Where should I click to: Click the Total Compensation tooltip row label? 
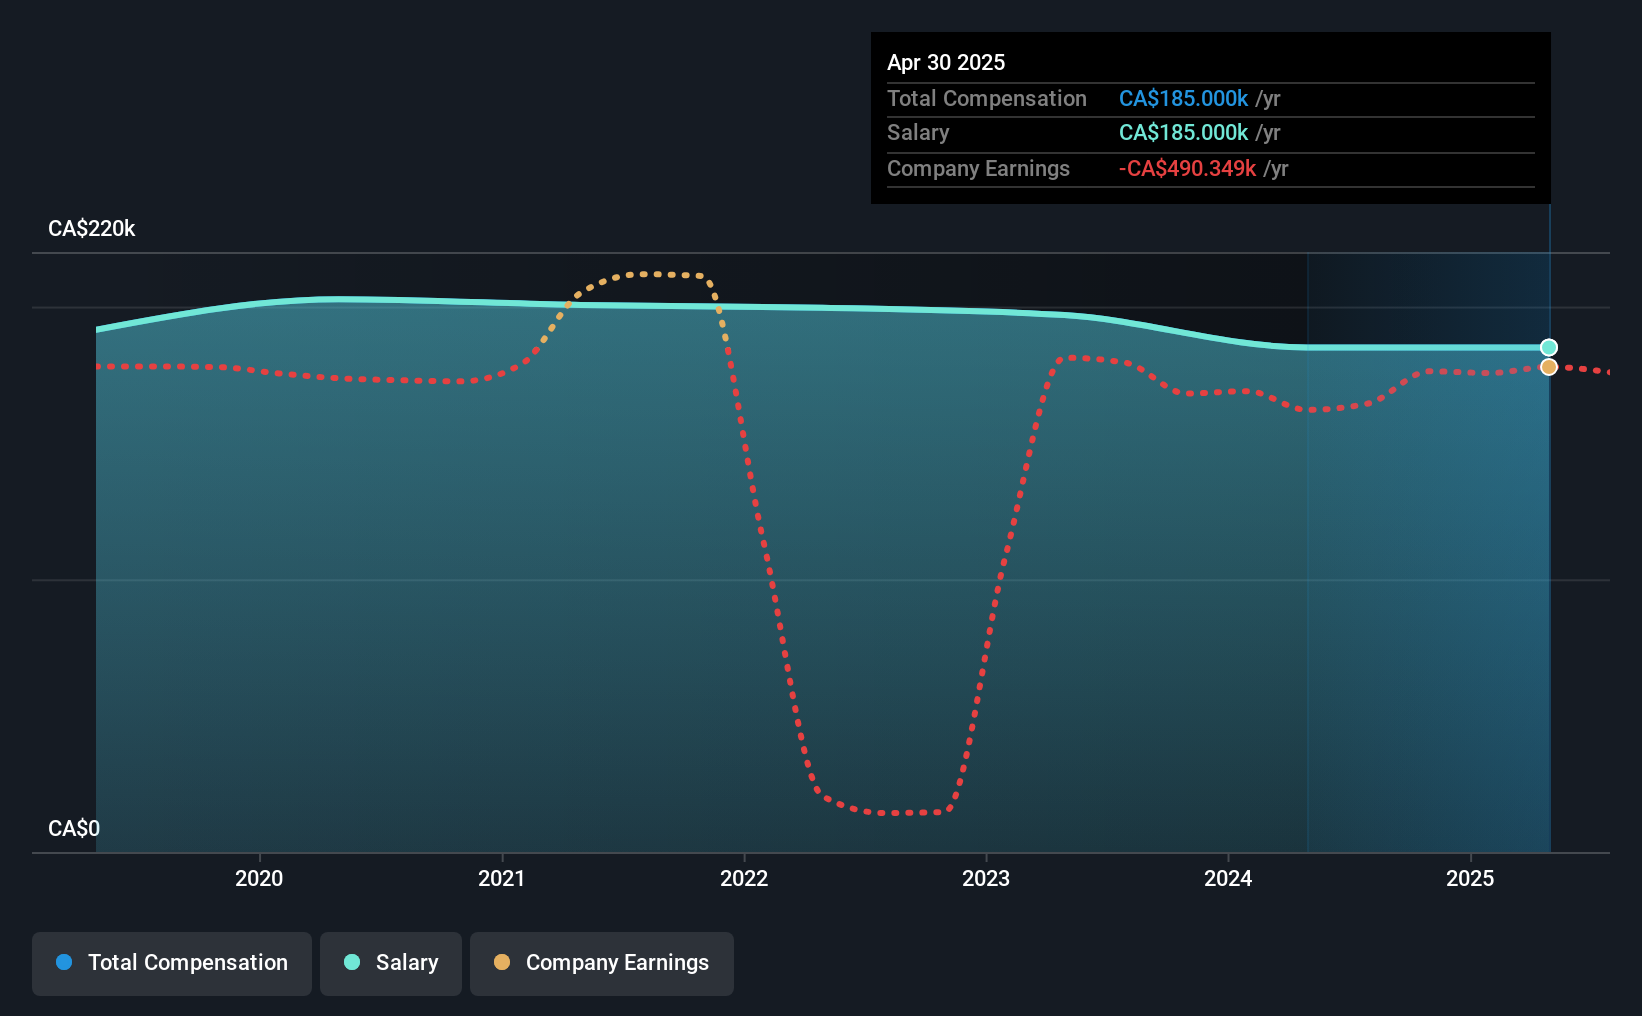[987, 98]
